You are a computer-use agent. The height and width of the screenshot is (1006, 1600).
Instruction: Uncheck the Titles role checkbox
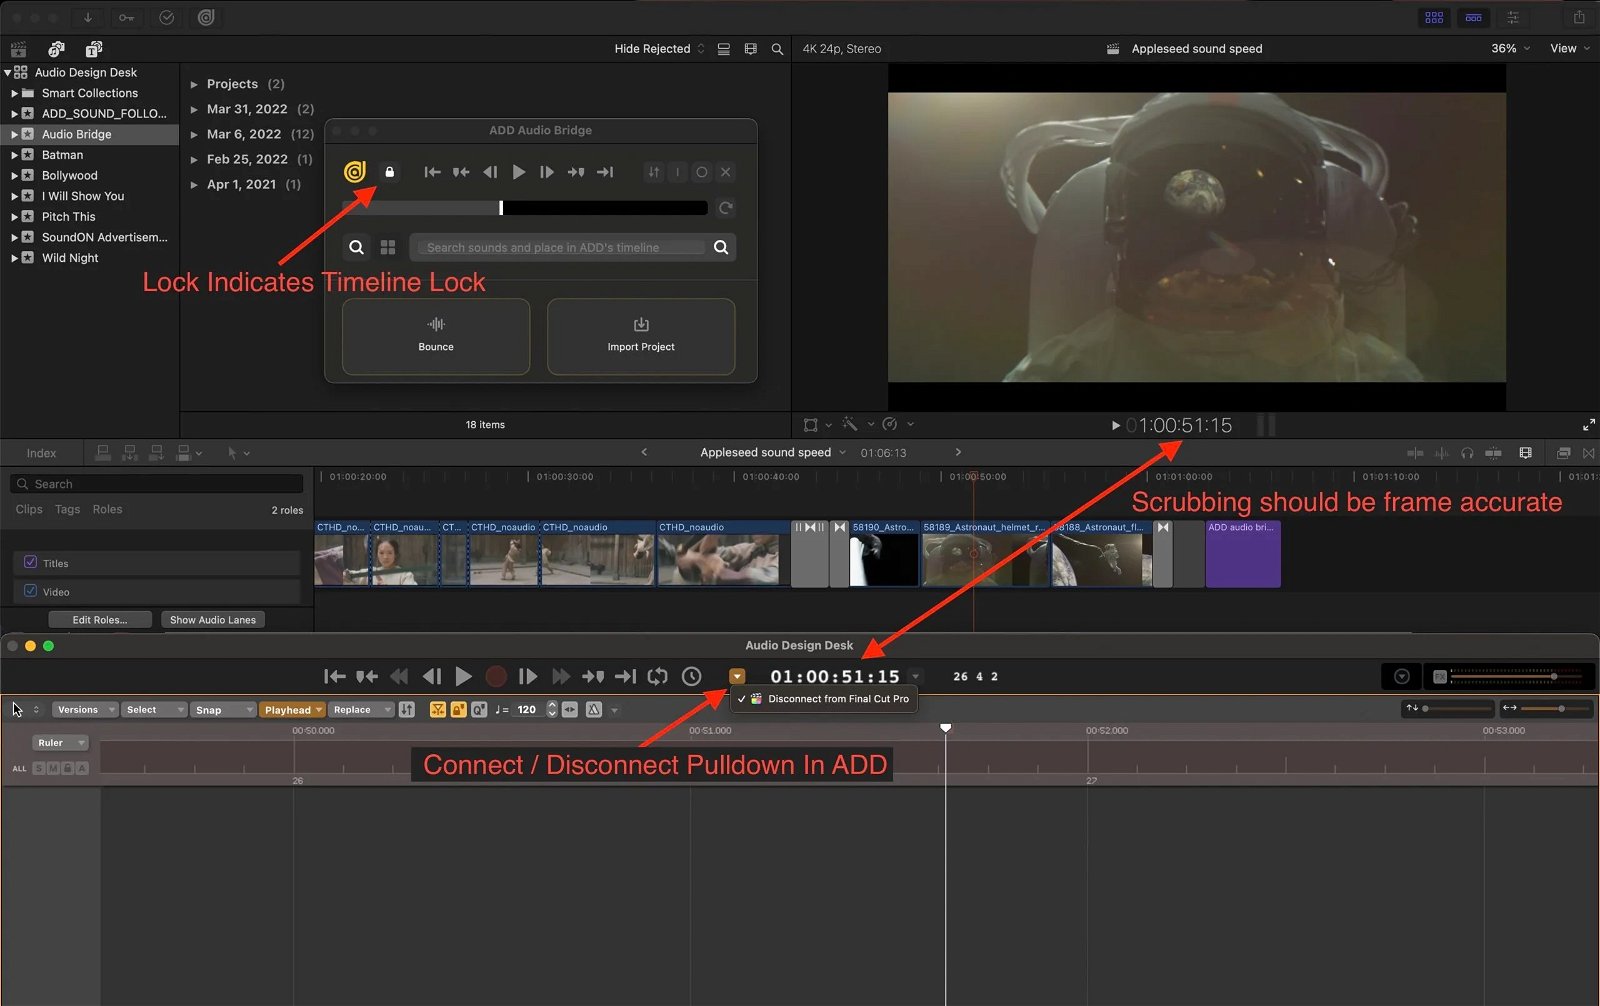(30, 562)
